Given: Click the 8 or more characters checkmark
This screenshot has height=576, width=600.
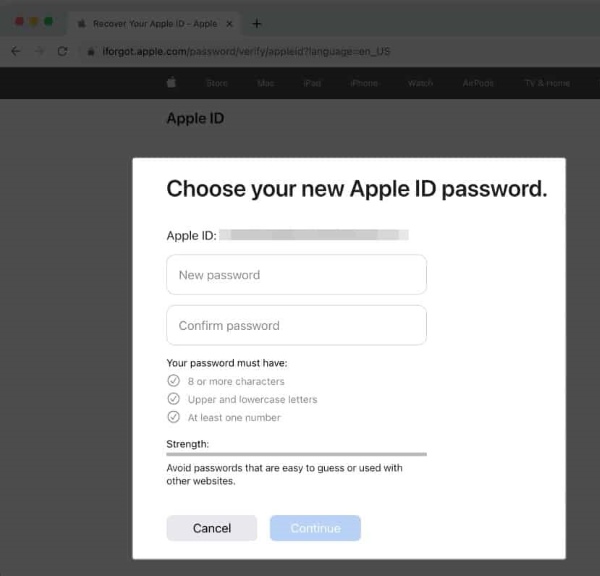Looking at the screenshot, I should coord(173,381).
